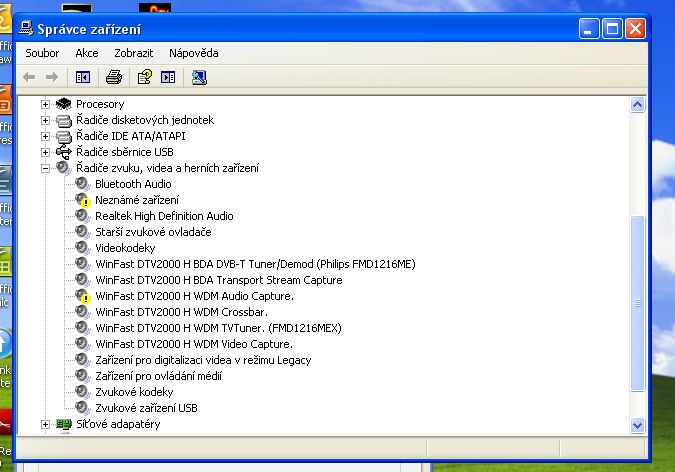Screen dimensions: 675x472
Task: Select WinFast DTV2000 H WDM Audio Capture
Action: [194, 296]
